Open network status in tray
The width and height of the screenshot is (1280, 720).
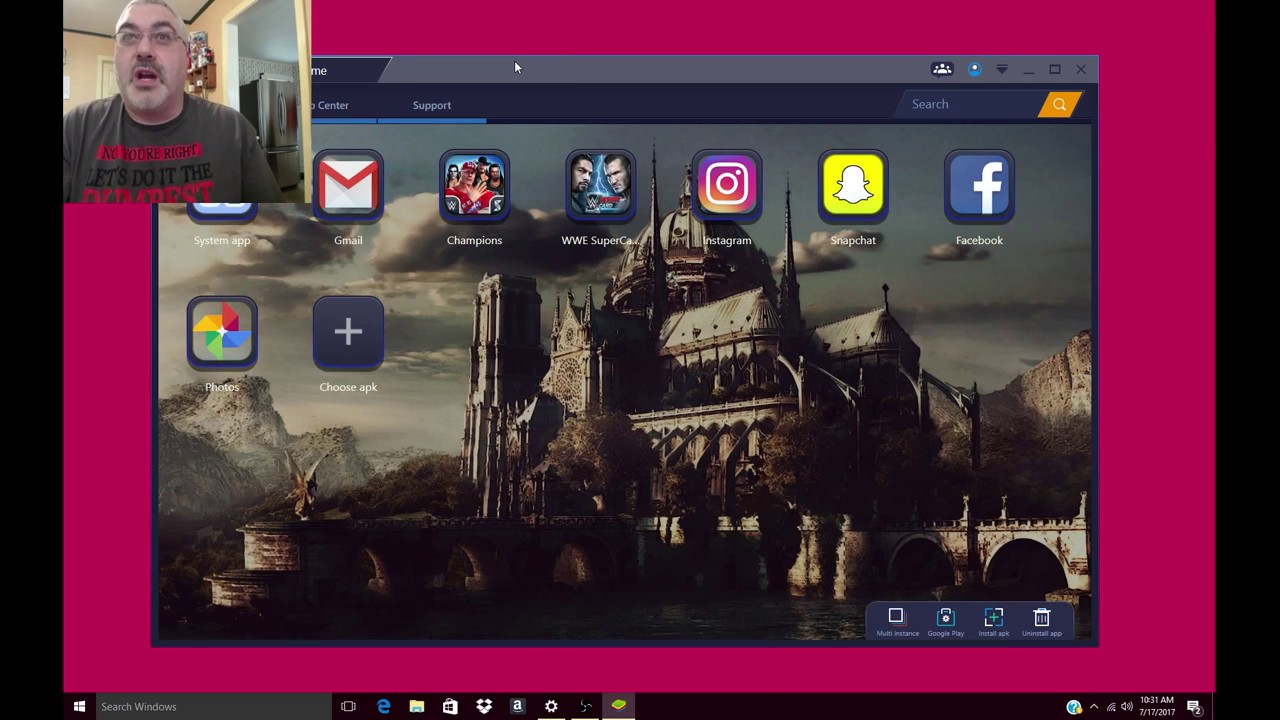(1111, 707)
